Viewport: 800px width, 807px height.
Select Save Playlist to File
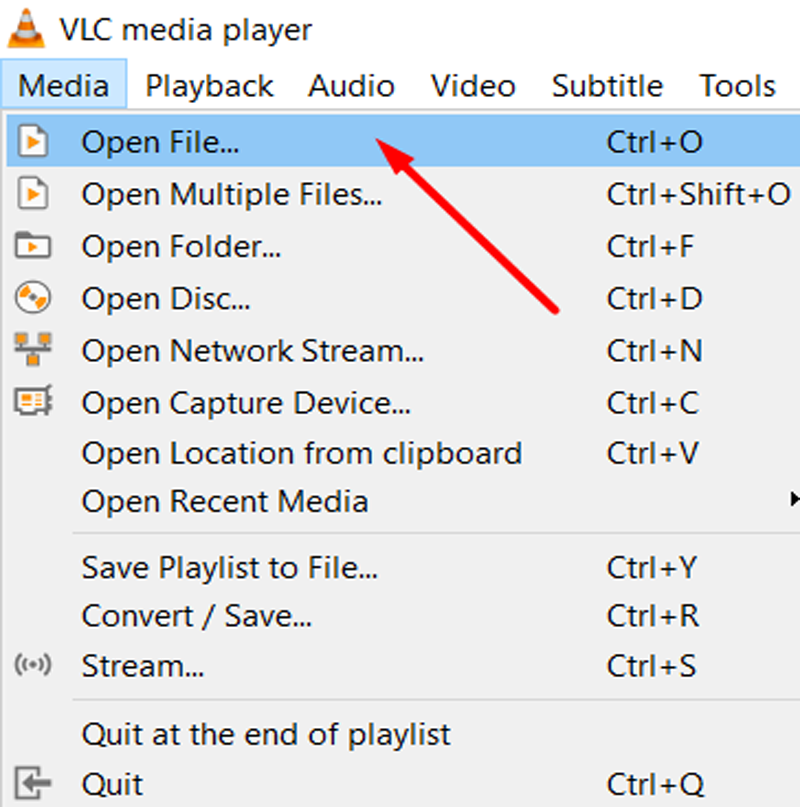[x=228, y=568]
